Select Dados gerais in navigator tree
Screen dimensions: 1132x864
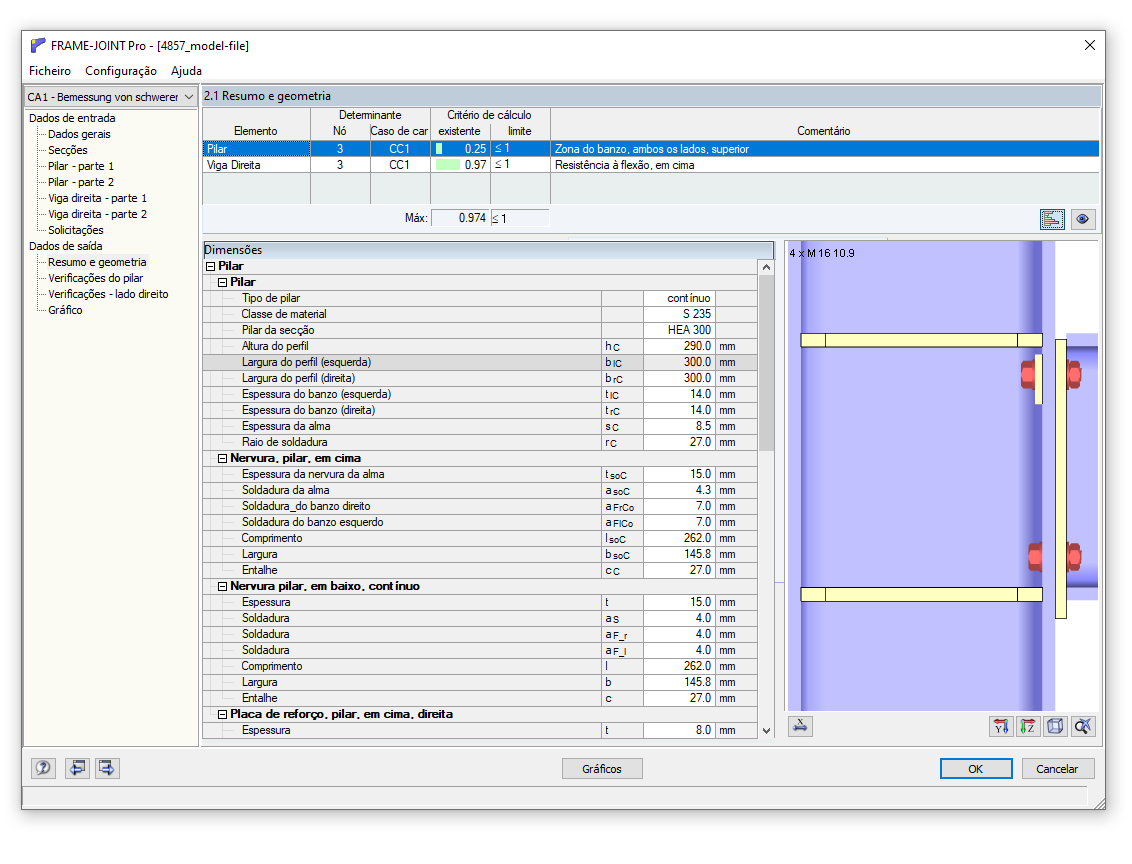click(79, 134)
